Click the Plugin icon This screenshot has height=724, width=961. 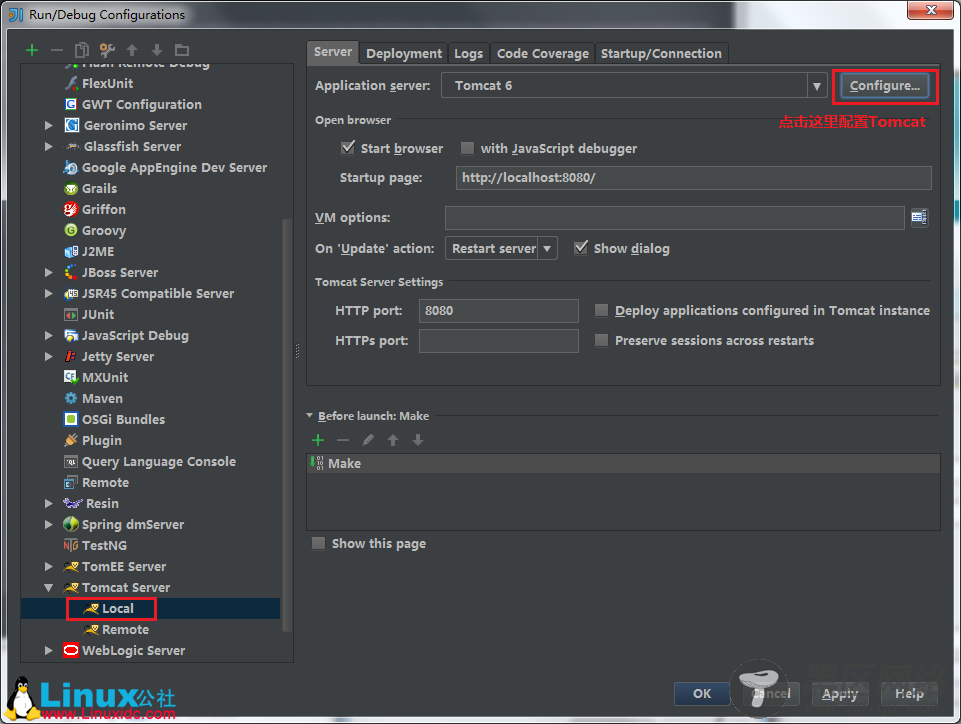(x=71, y=440)
